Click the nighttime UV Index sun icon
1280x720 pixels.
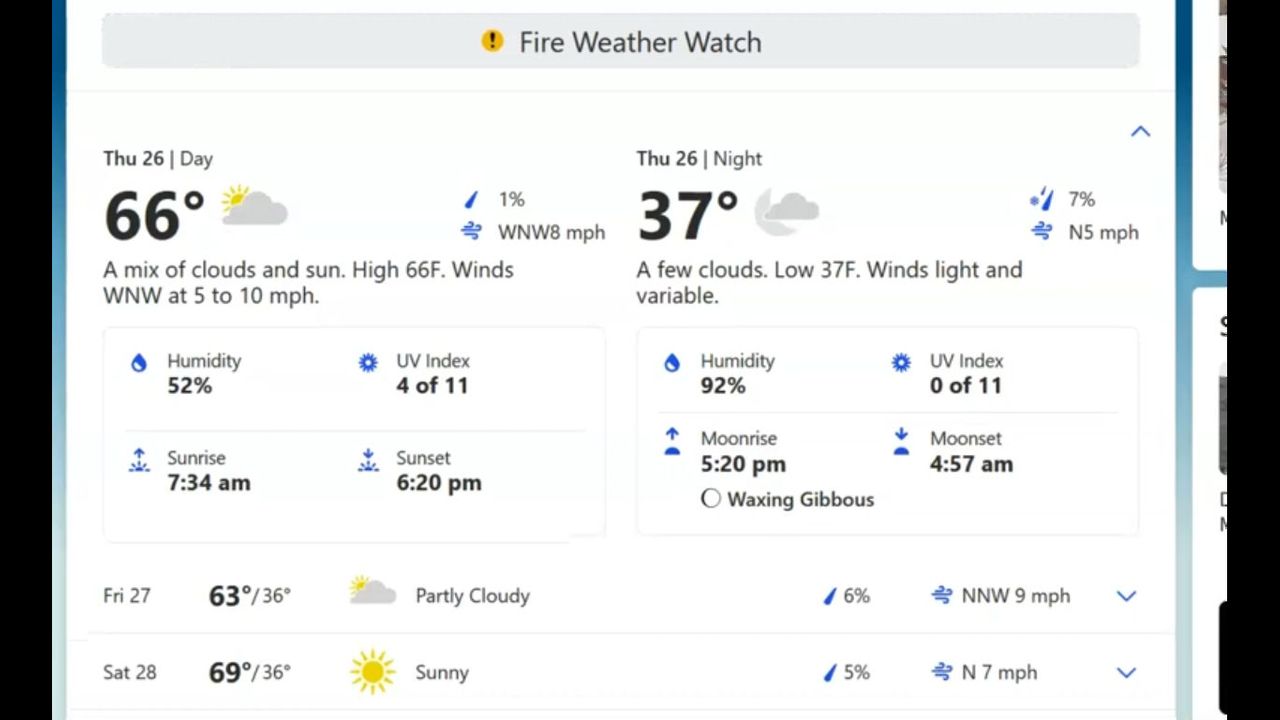click(x=901, y=363)
